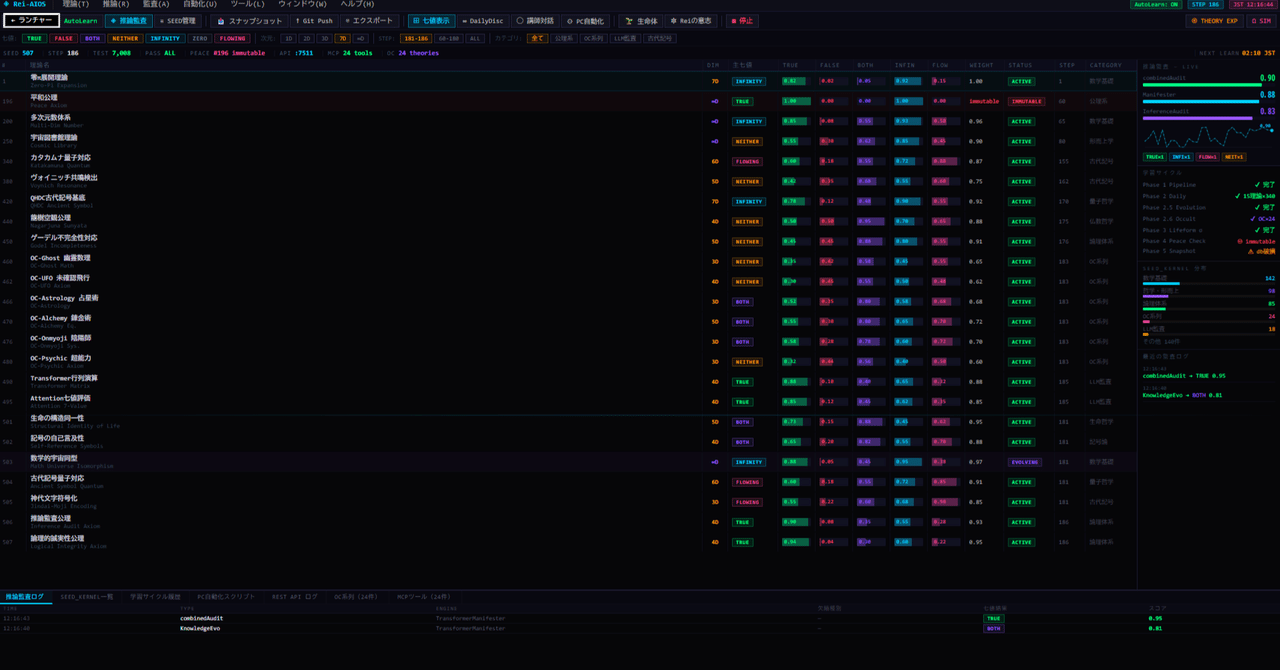Toggle the ZERO filter chip
This screenshot has height=670, width=1280.
click(x=200, y=38)
